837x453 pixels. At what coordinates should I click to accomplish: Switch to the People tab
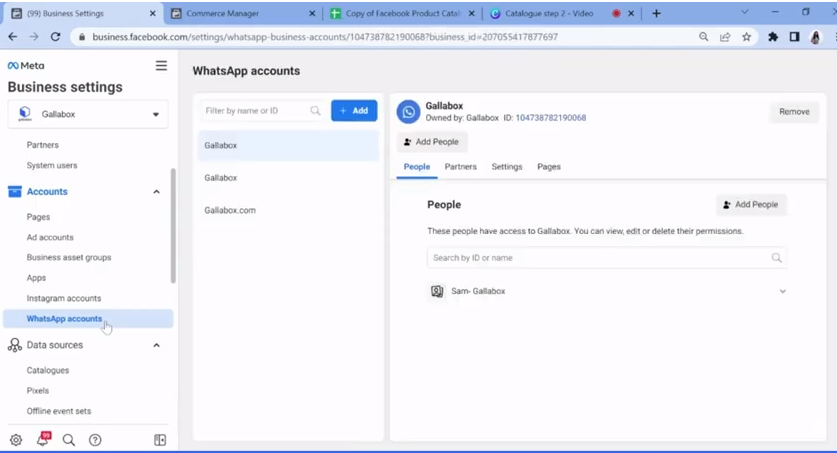pos(417,166)
